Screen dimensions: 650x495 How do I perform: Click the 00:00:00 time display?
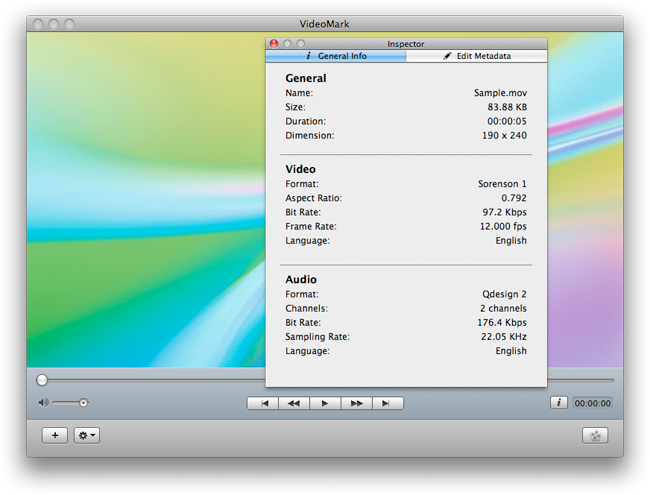(x=593, y=403)
